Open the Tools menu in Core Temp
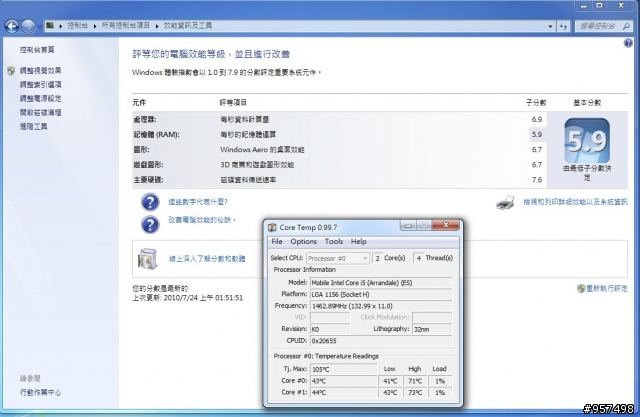The height and width of the screenshot is (417, 640). coord(334,242)
